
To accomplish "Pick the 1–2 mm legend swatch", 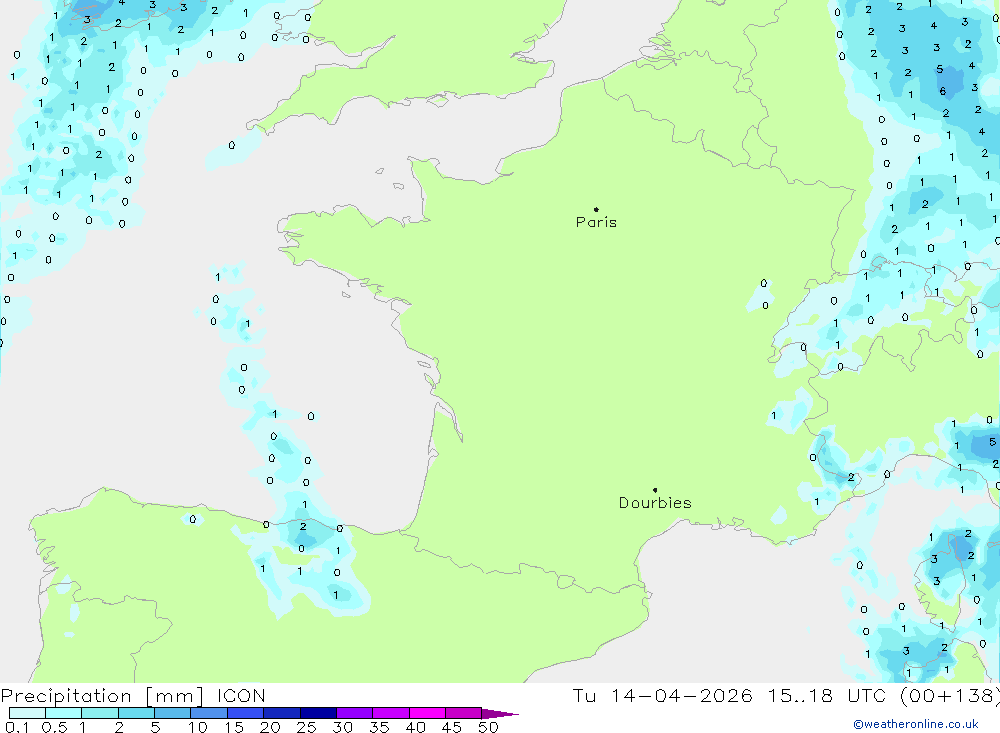I will coord(100,713).
